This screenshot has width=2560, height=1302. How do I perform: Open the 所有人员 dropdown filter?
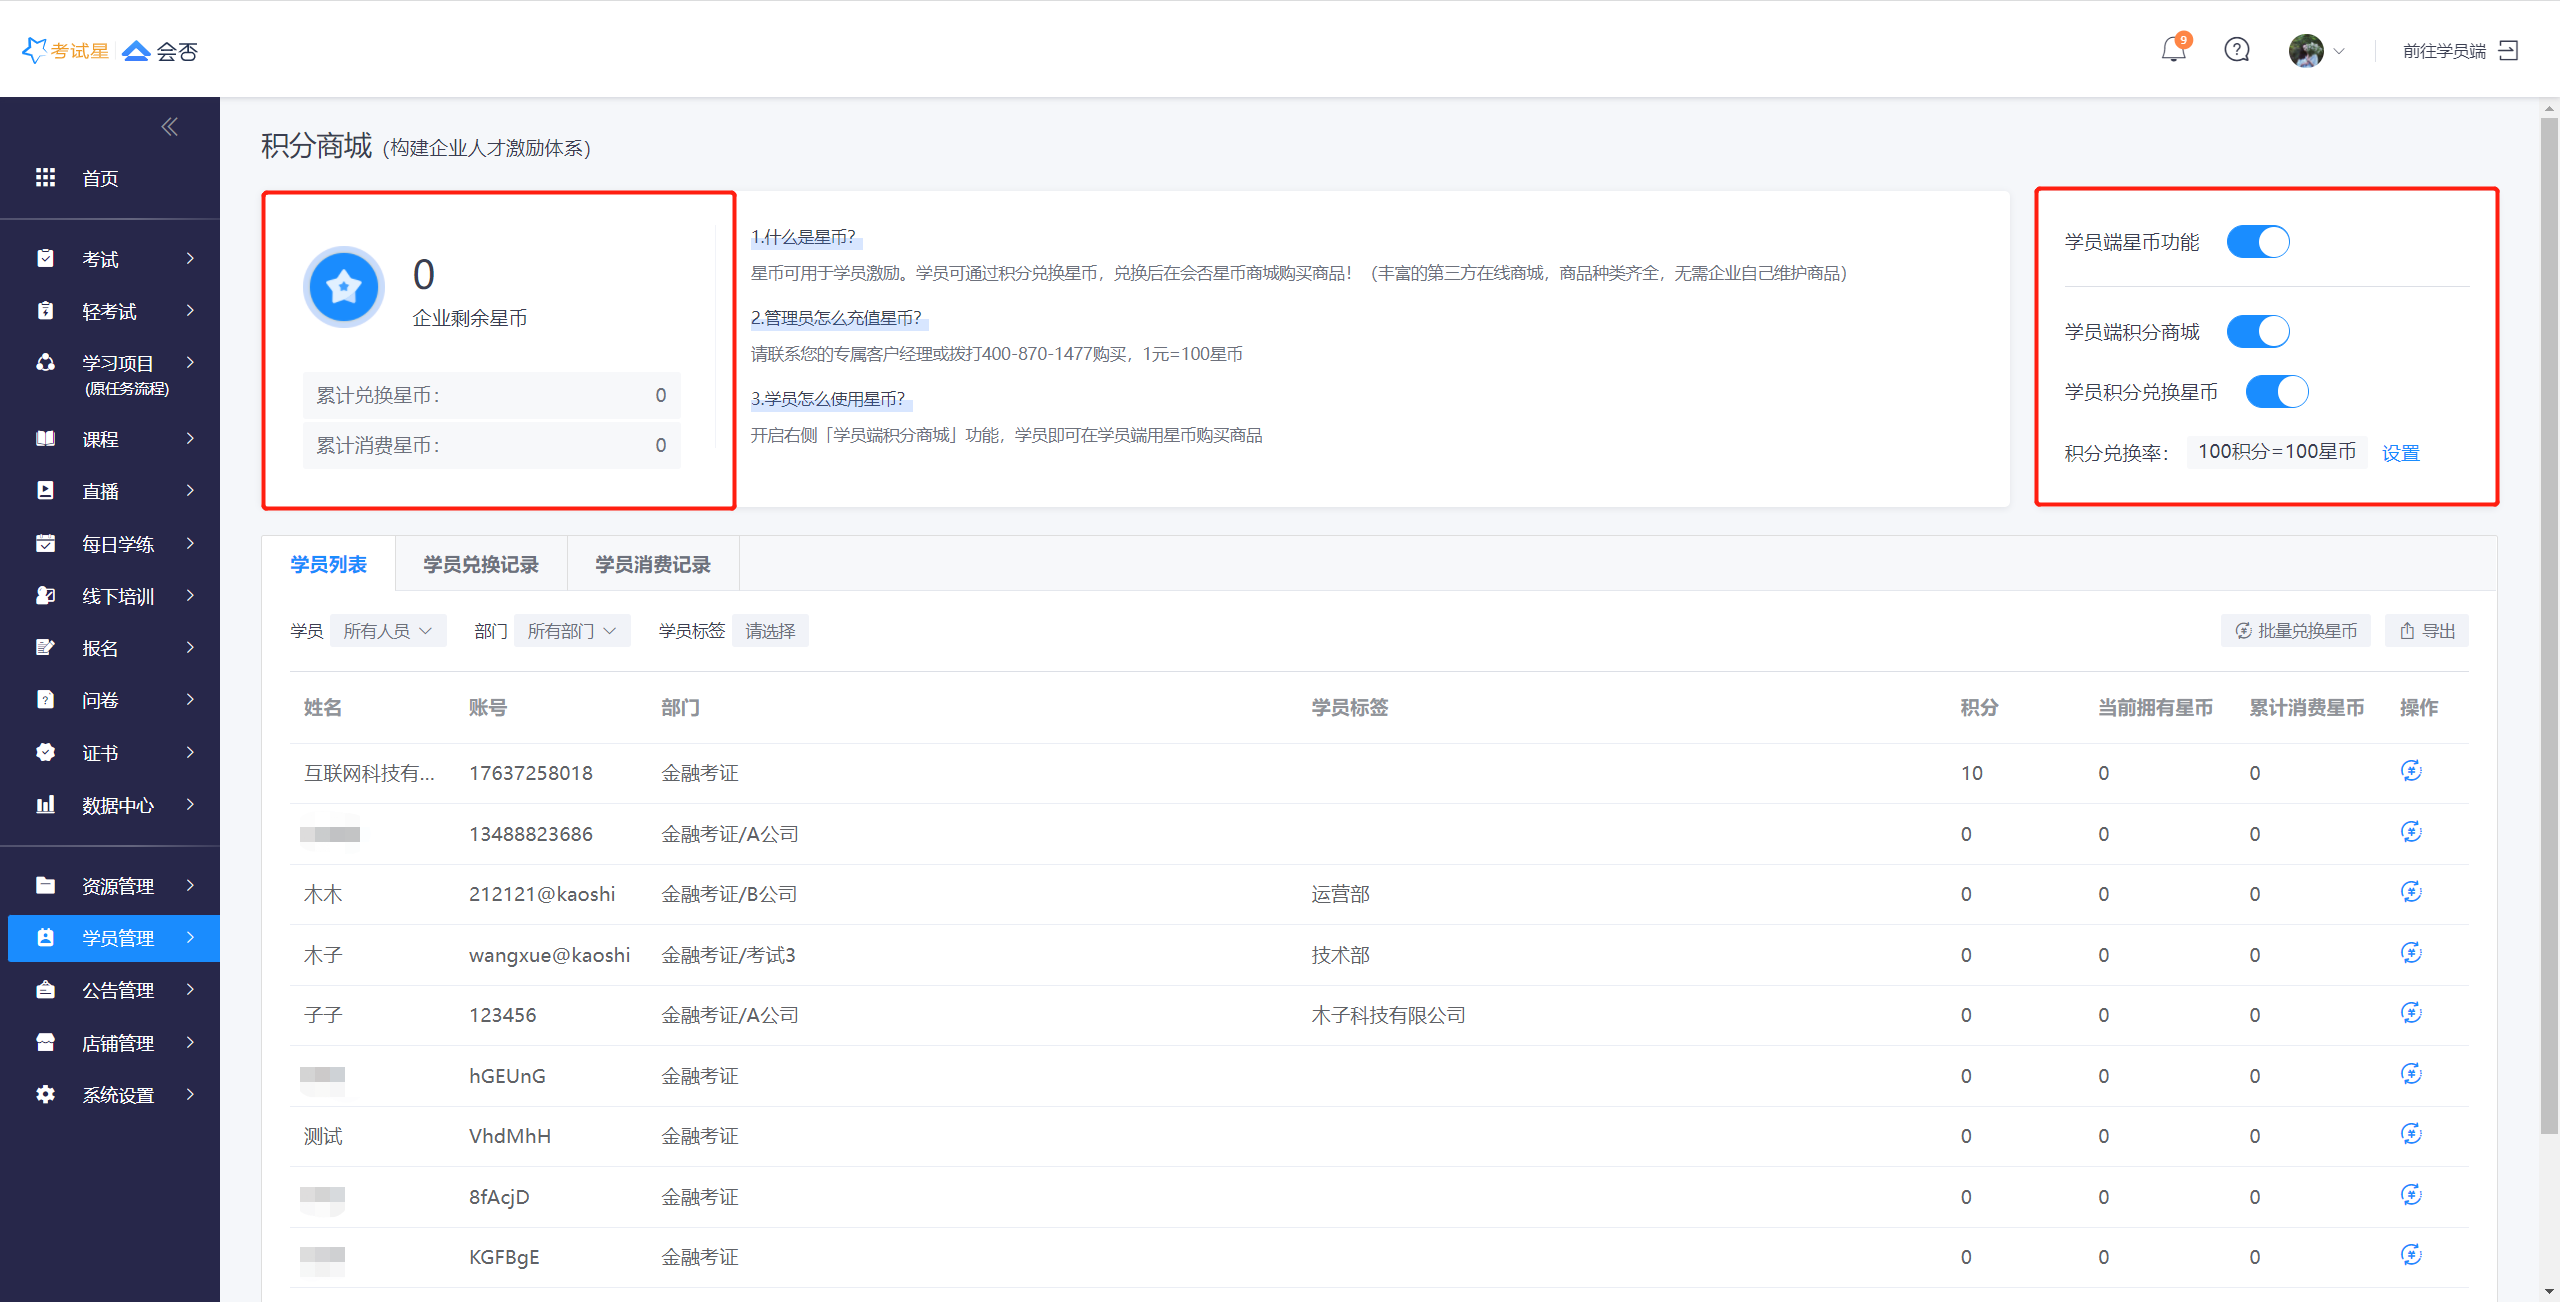[387, 631]
